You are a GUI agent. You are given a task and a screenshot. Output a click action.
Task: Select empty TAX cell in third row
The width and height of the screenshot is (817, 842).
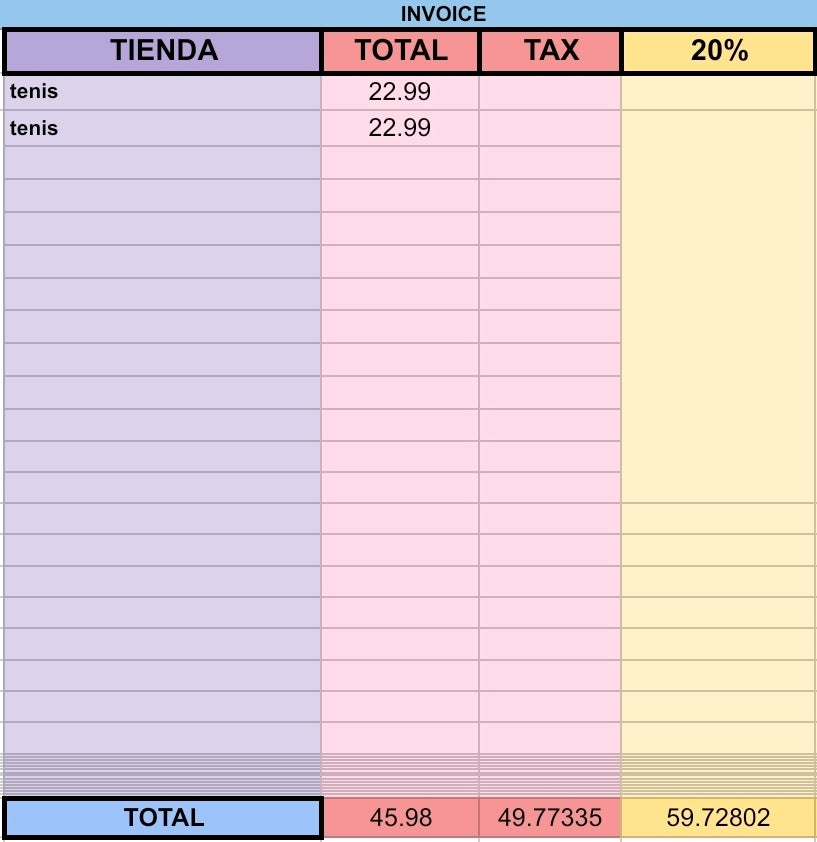click(x=550, y=162)
